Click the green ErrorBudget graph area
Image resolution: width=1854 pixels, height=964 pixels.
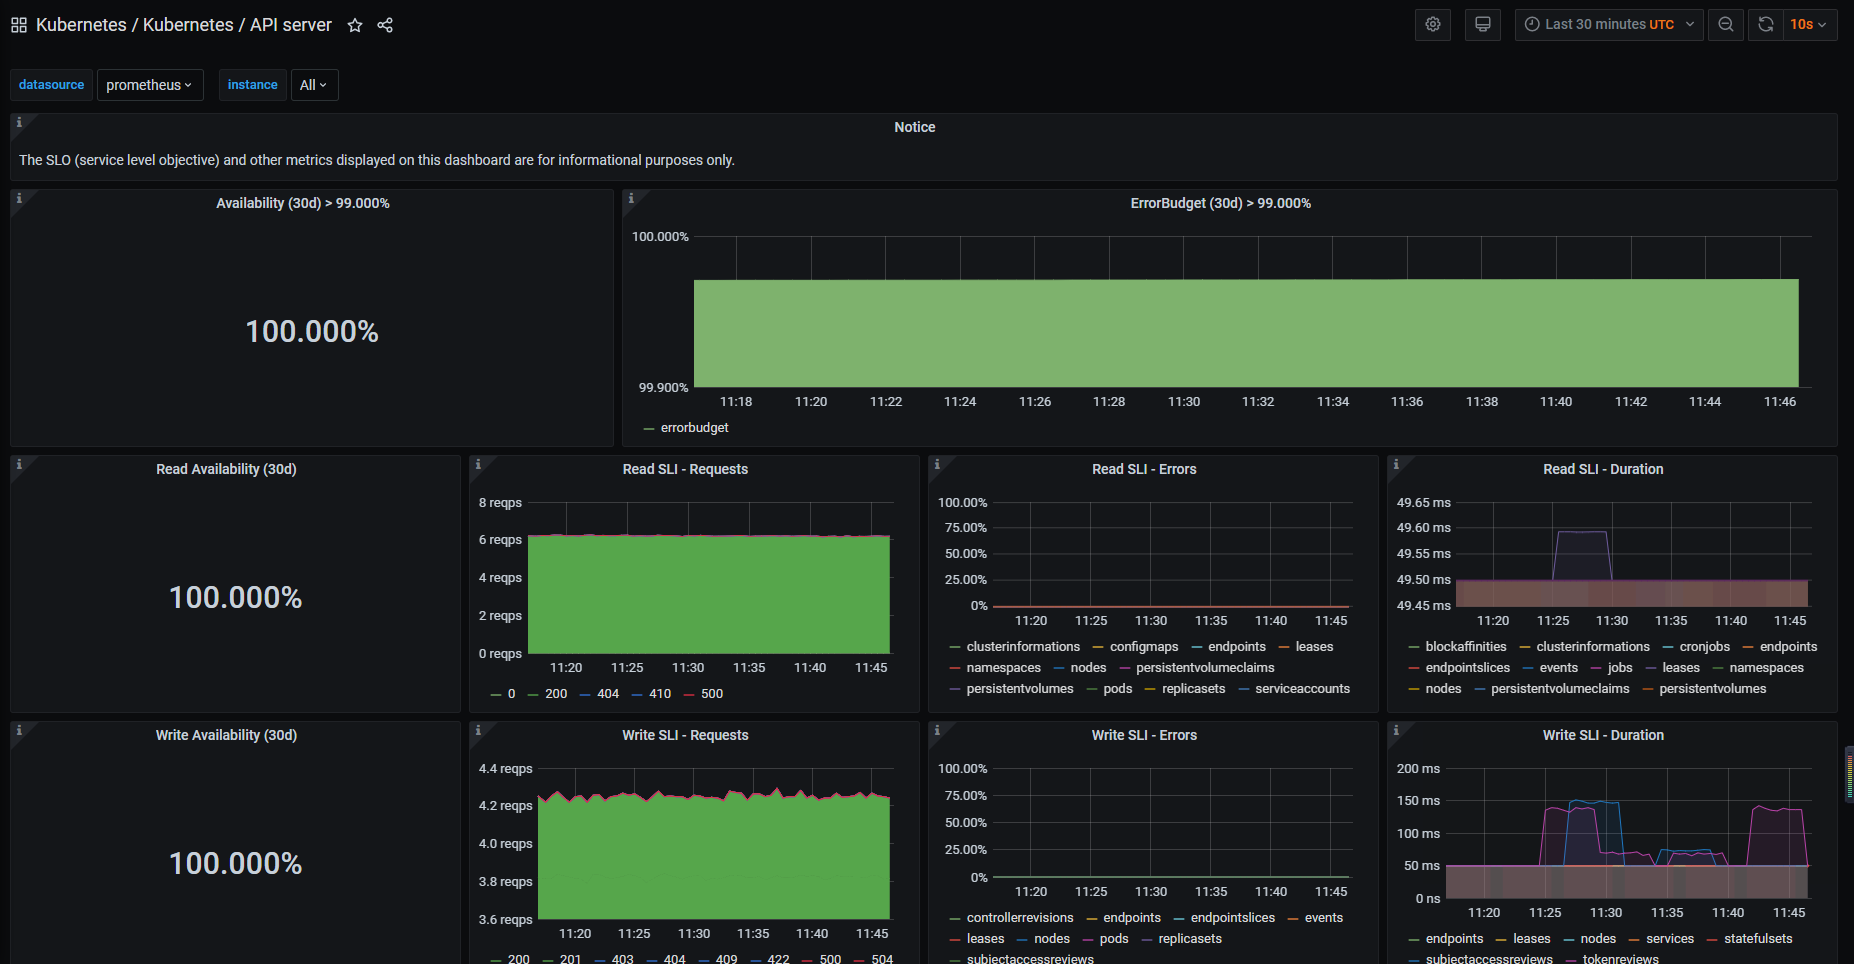click(1246, 333)
